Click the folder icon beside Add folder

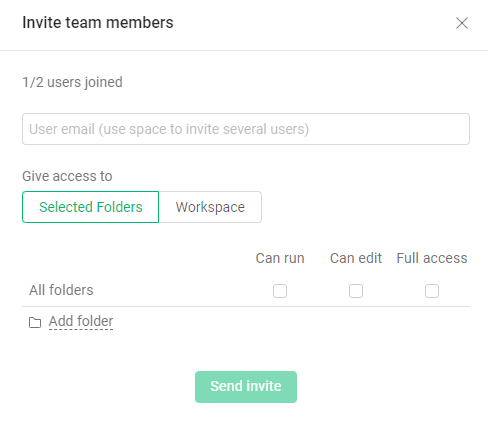pyautogui.click(x=35, y=322)
